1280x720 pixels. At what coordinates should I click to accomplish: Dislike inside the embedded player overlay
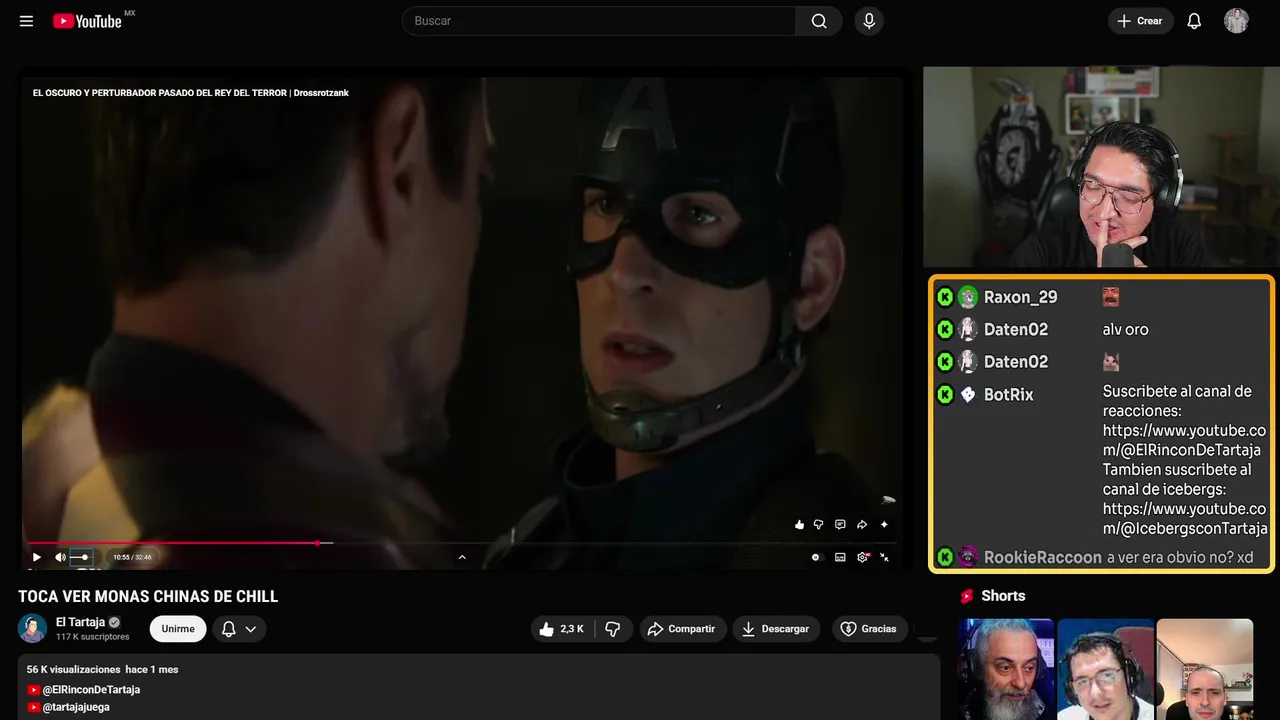[x=818, y=524]
